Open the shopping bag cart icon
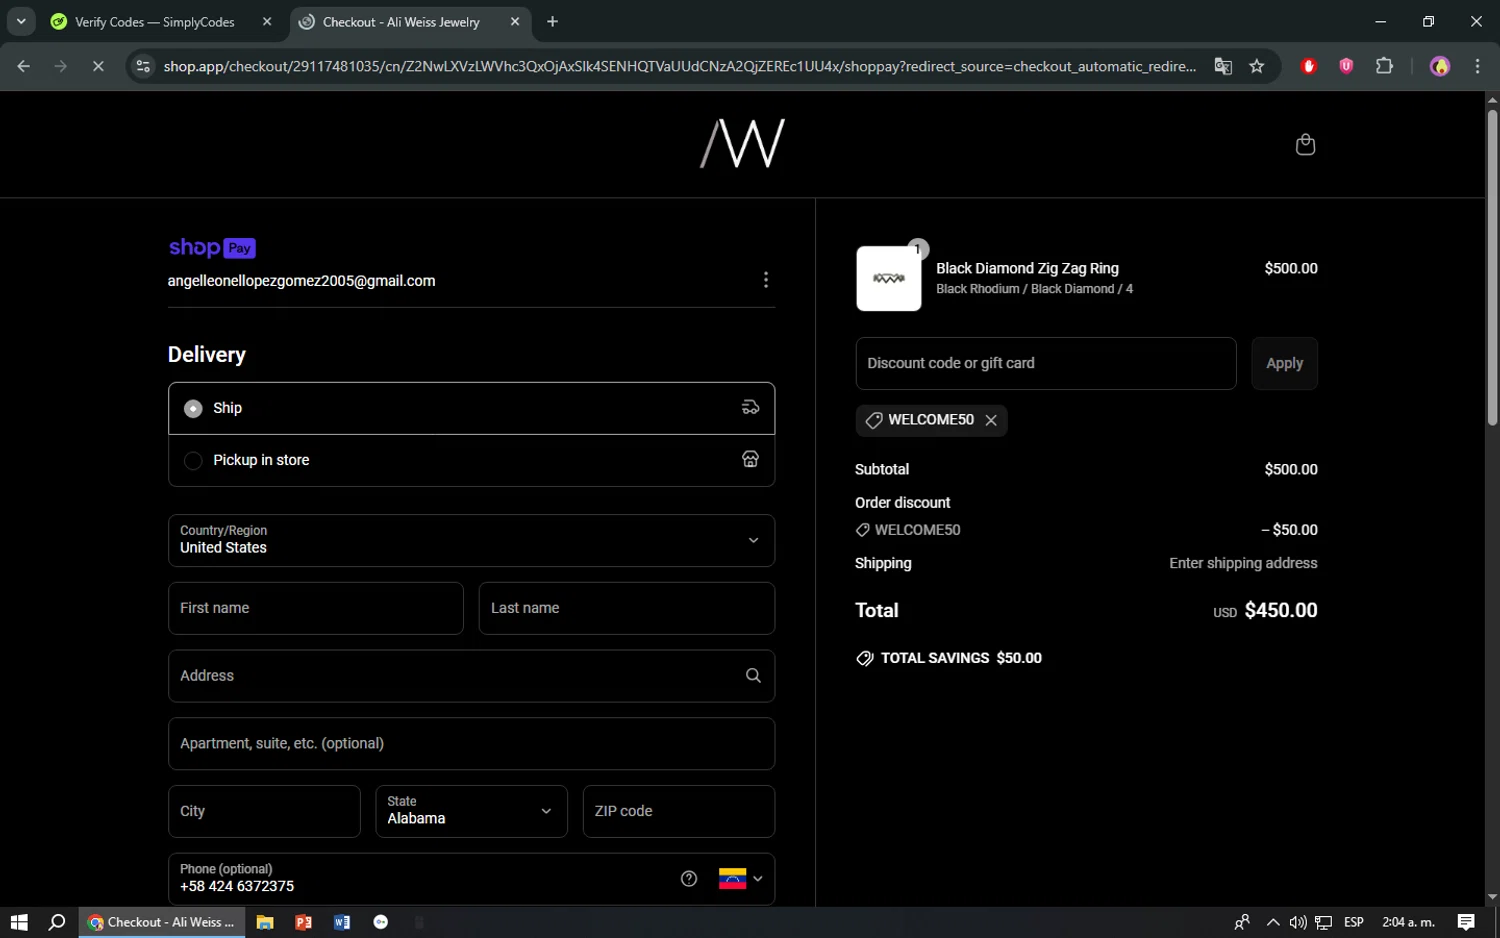 [1305, 145]
